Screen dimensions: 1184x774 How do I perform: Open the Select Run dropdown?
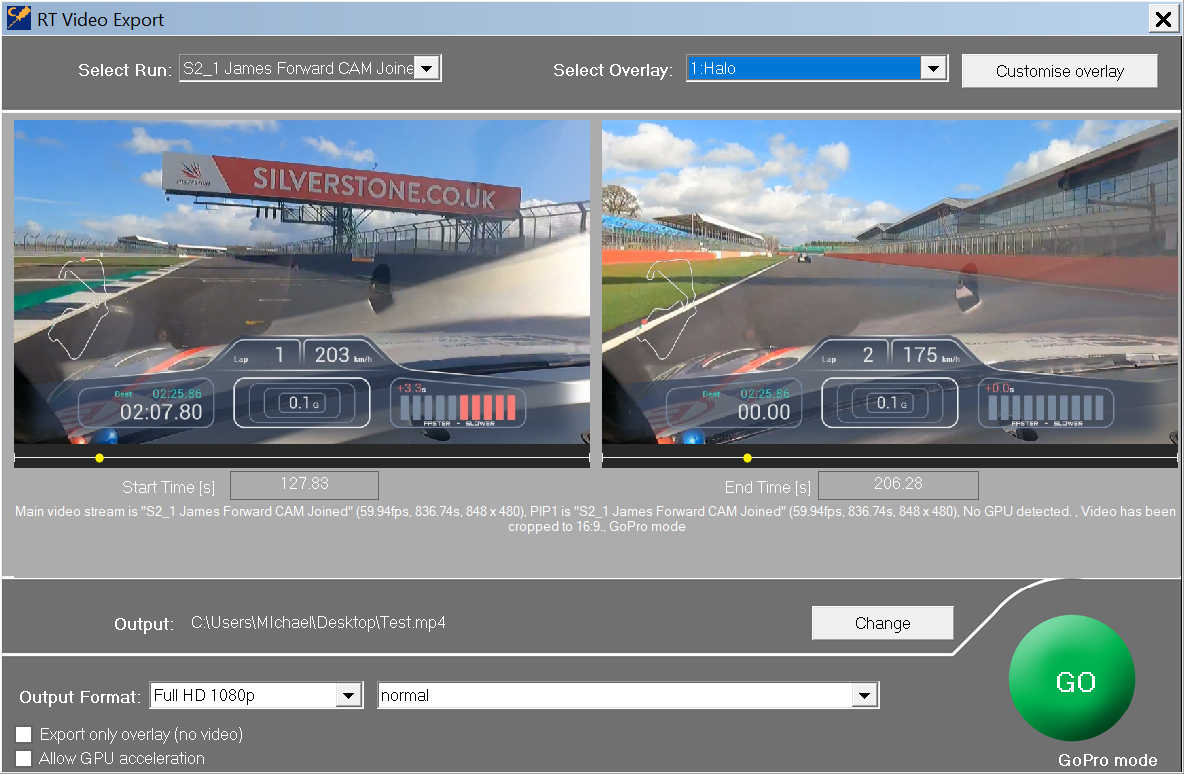[x=426, y=68]
